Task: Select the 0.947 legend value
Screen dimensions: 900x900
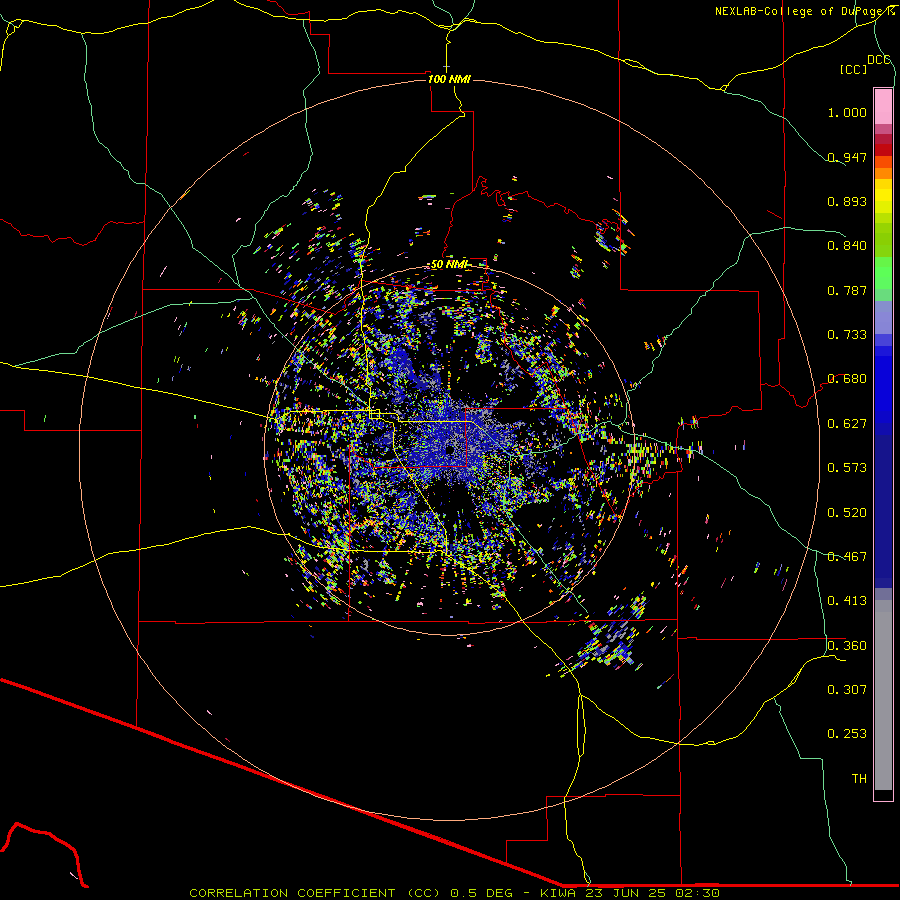Action: pos(847,157)
